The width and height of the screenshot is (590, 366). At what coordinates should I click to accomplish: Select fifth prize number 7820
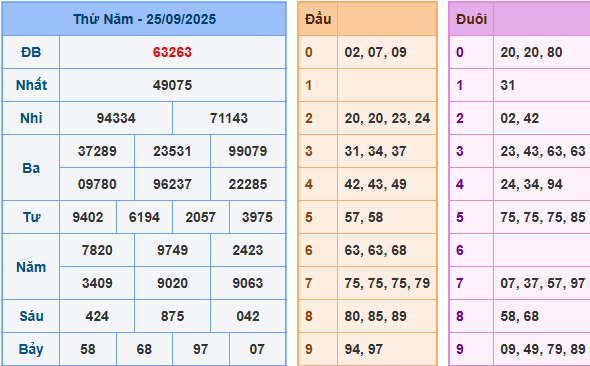97,251
